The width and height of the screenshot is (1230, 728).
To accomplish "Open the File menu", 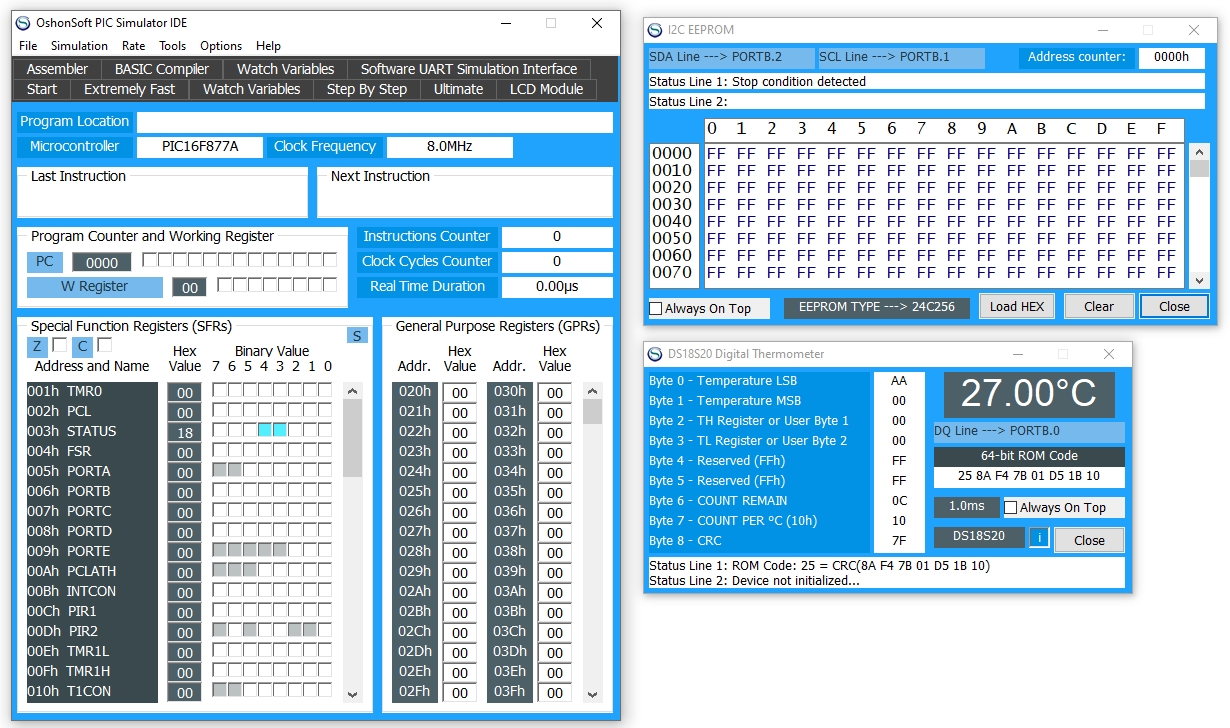I will coord(28,45).
